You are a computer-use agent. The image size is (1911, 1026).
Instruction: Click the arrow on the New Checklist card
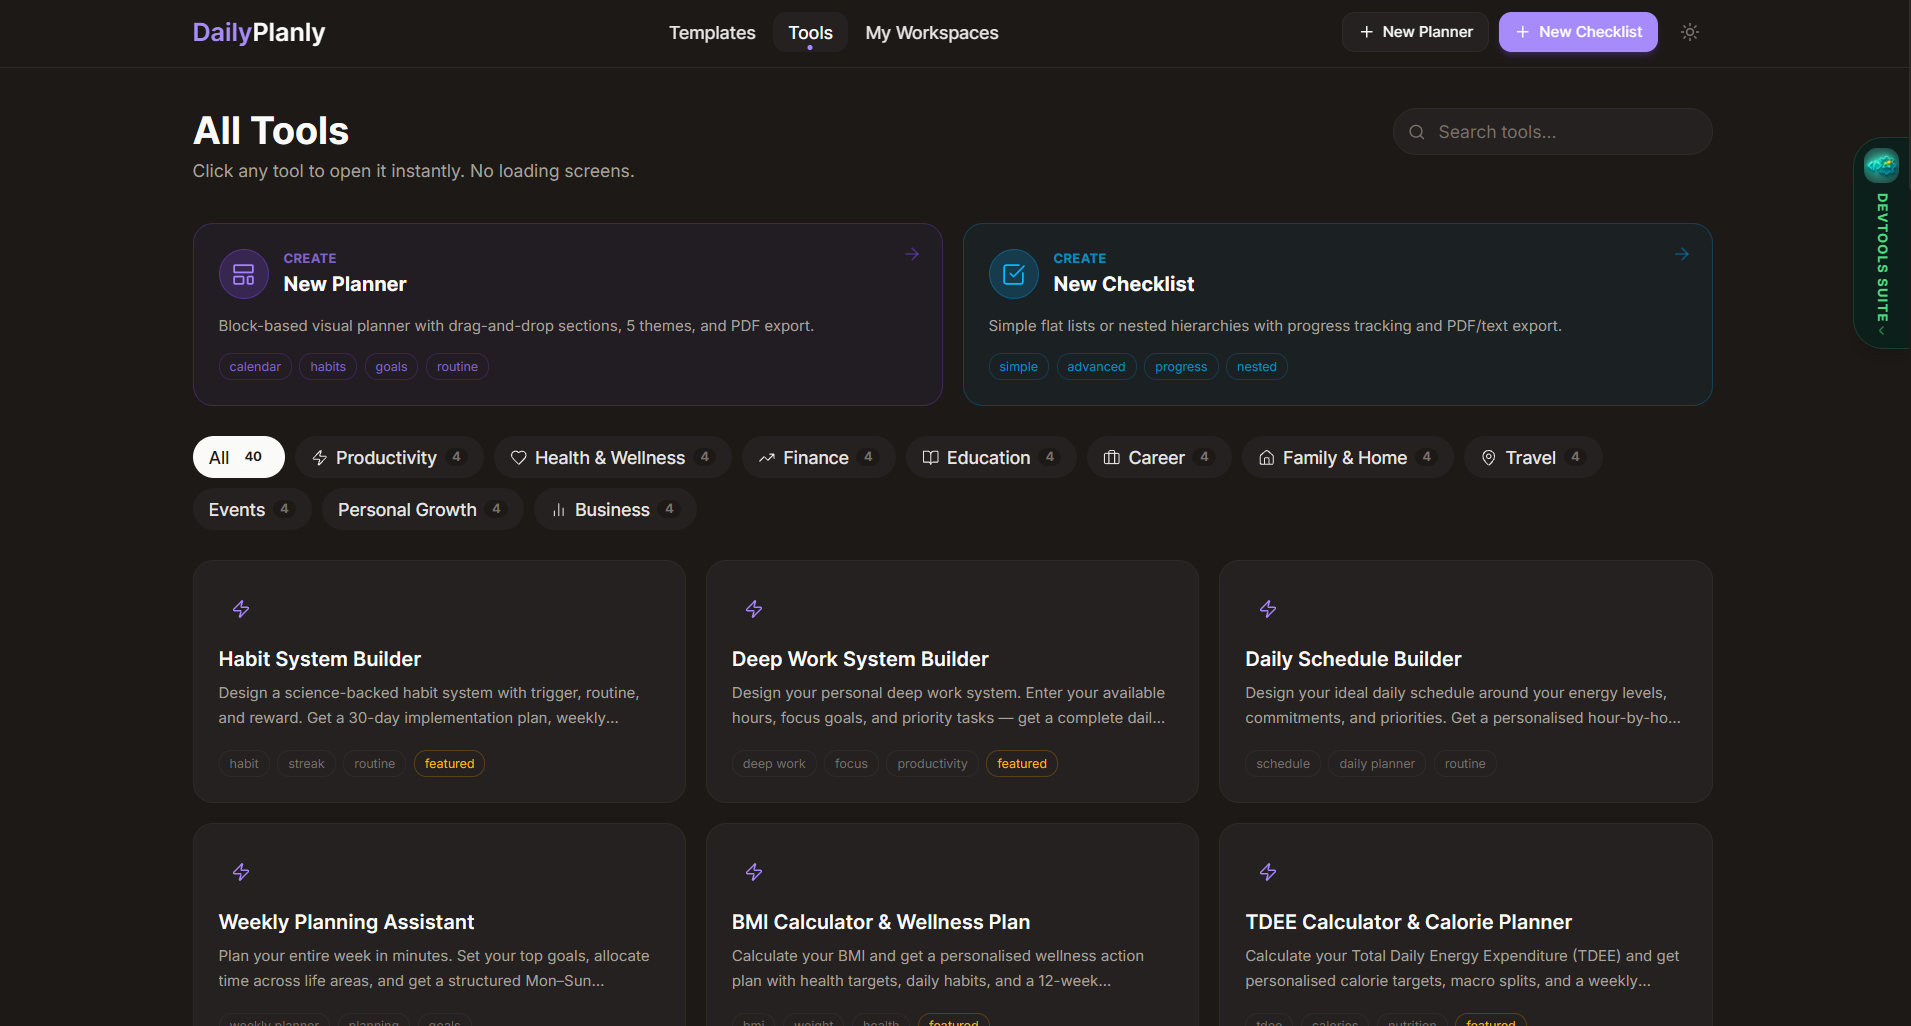pos(1682,254)
